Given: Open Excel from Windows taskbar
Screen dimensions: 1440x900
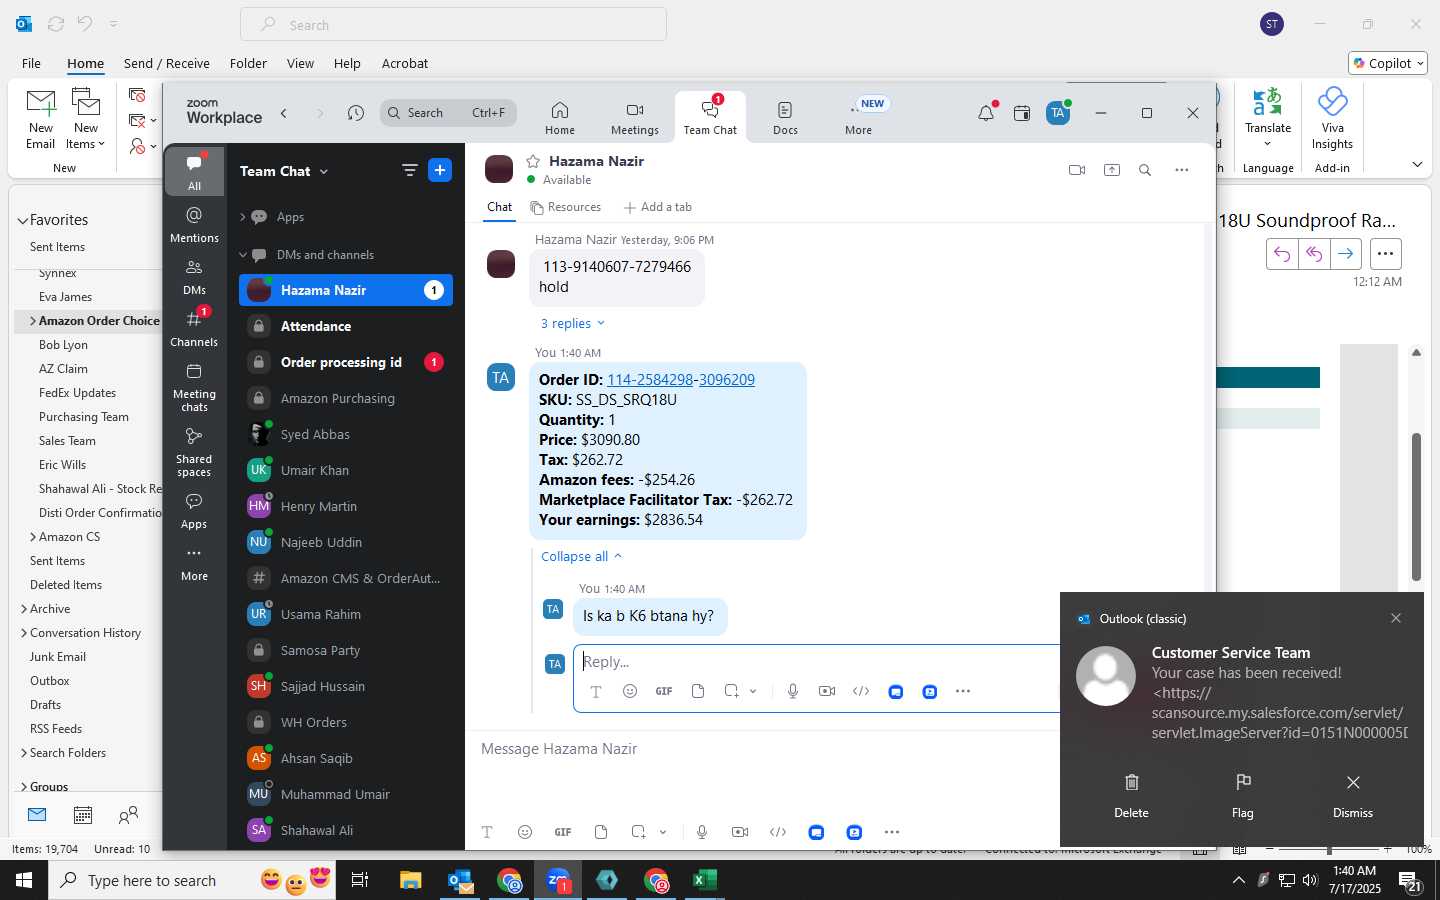Looking at the screenshot, I should [705, 880].
